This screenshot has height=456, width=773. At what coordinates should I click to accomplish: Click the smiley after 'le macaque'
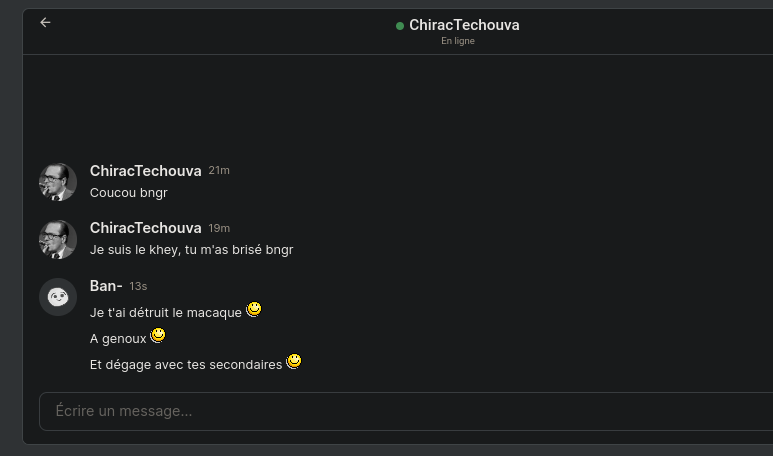point(254,309)
